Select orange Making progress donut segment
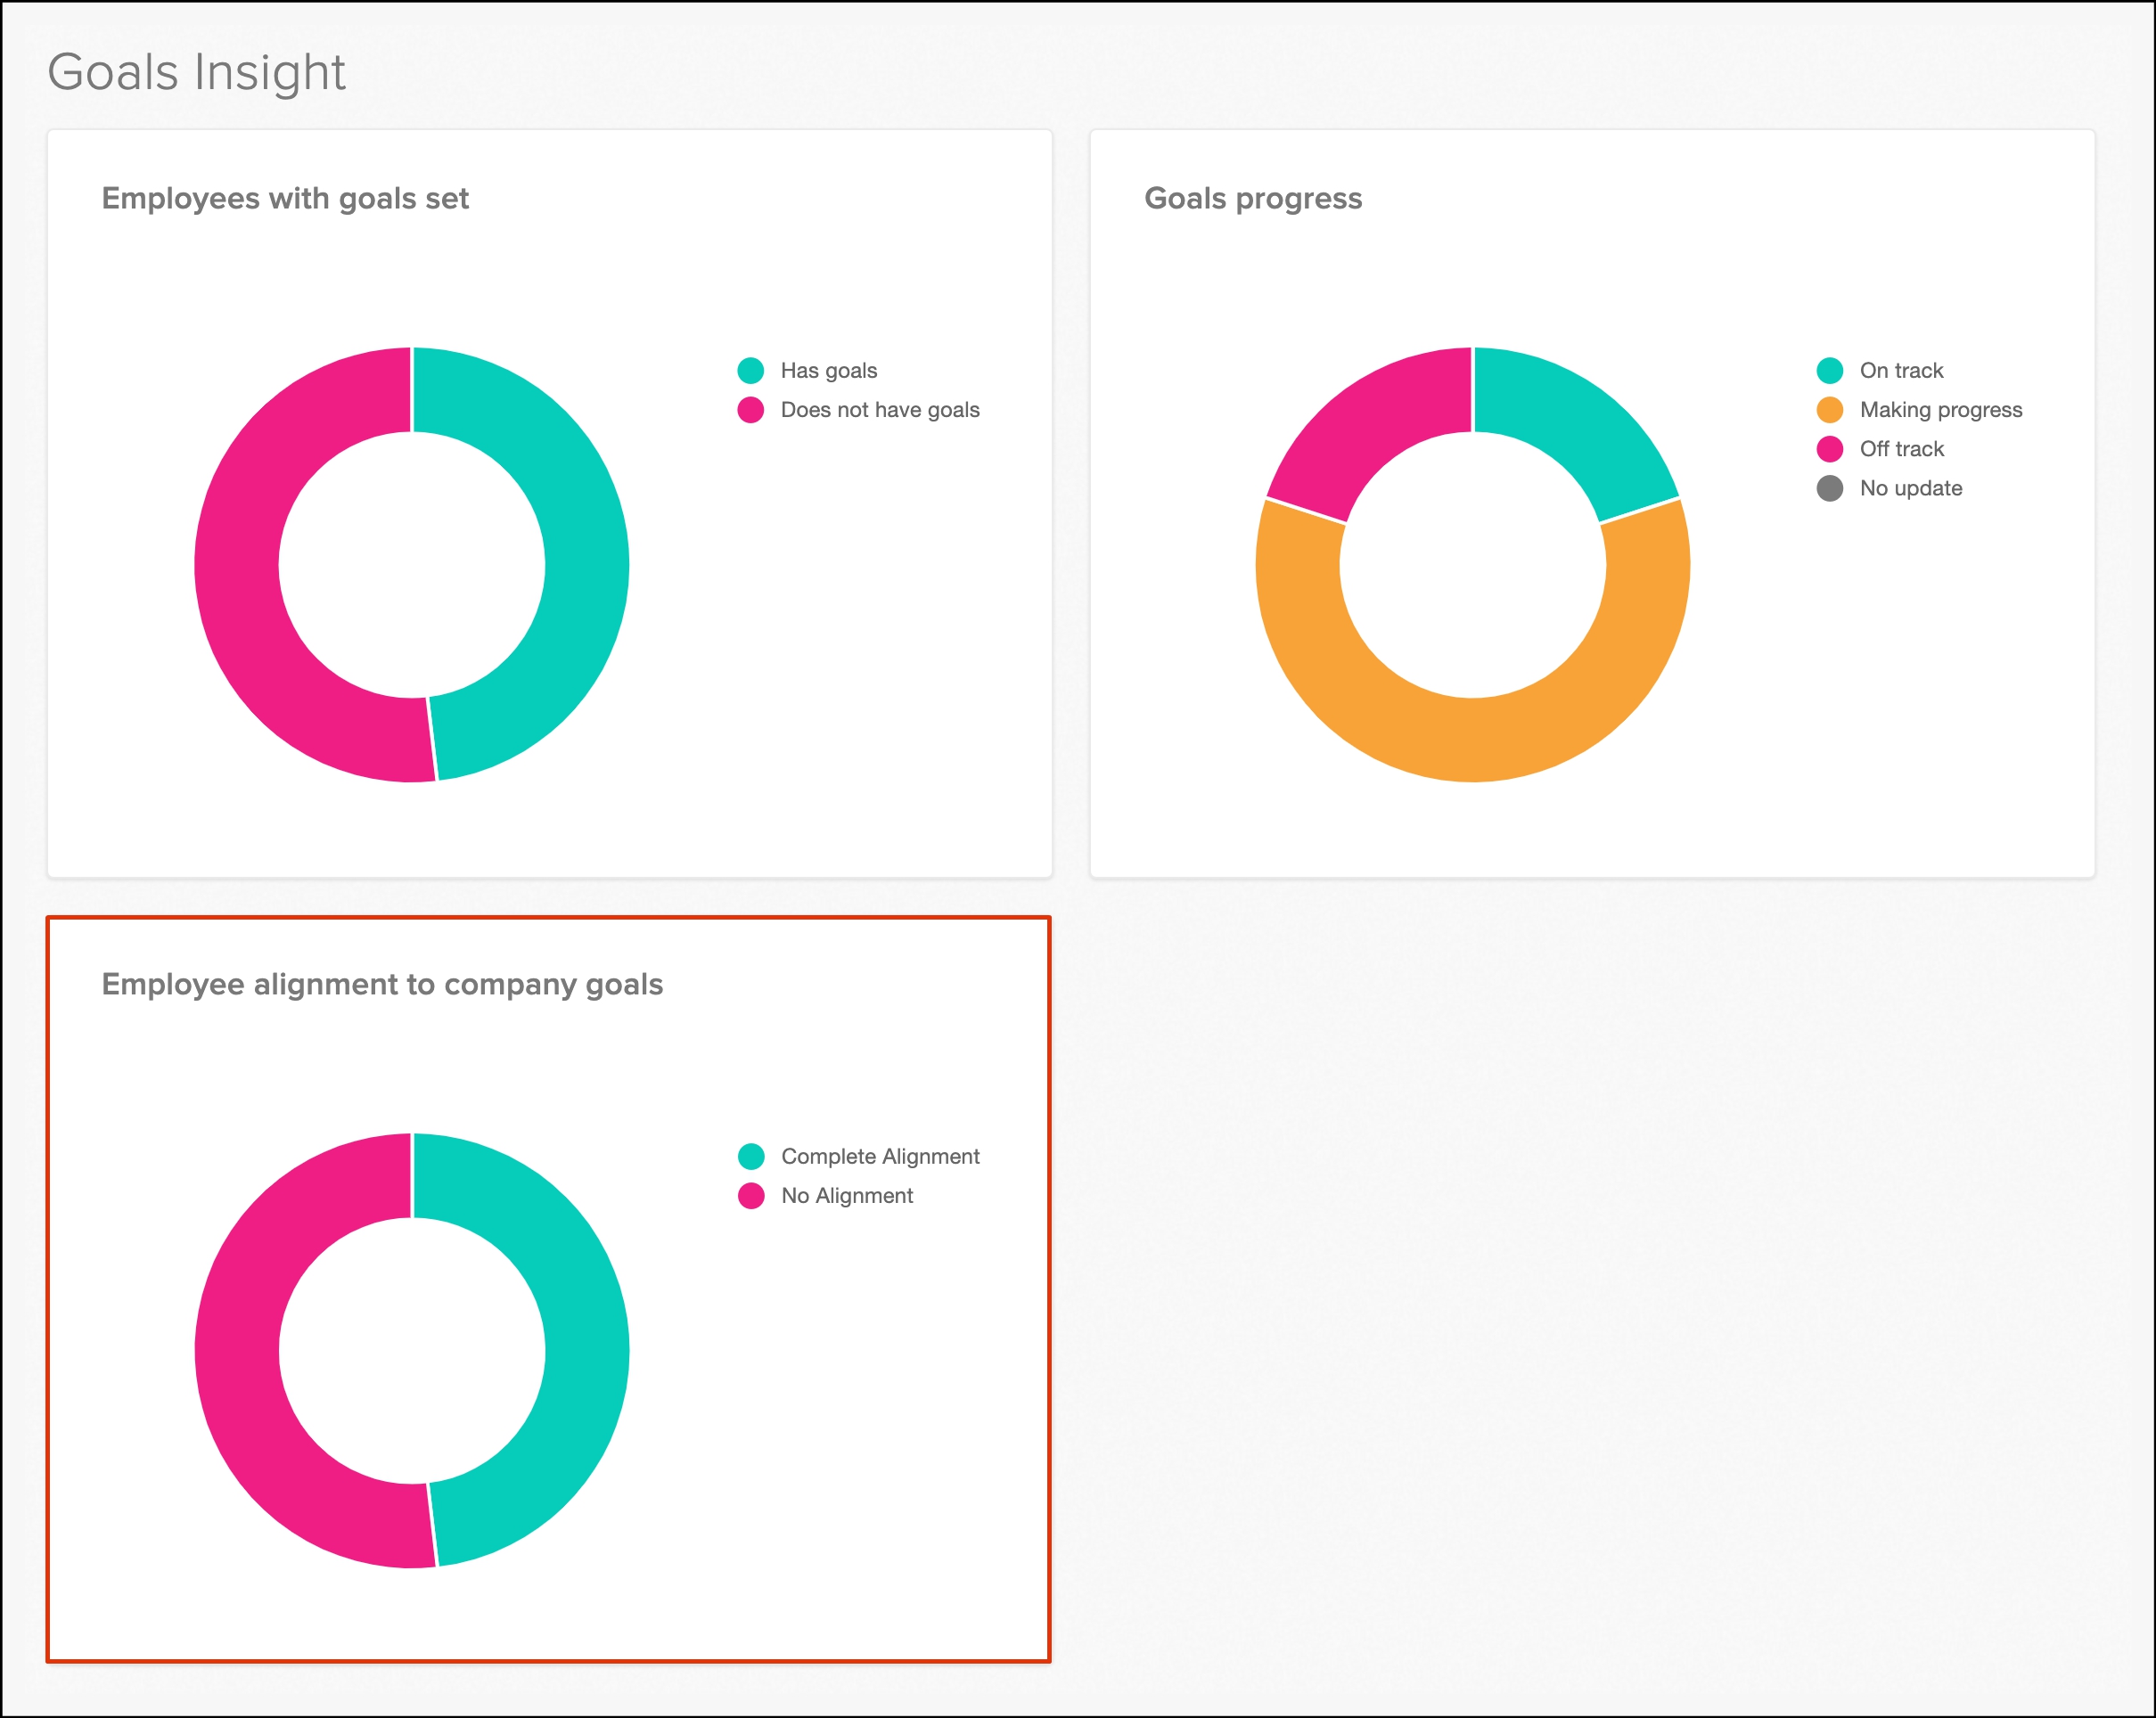This screenshot has width=2156, height=1718. [1472, 740]
